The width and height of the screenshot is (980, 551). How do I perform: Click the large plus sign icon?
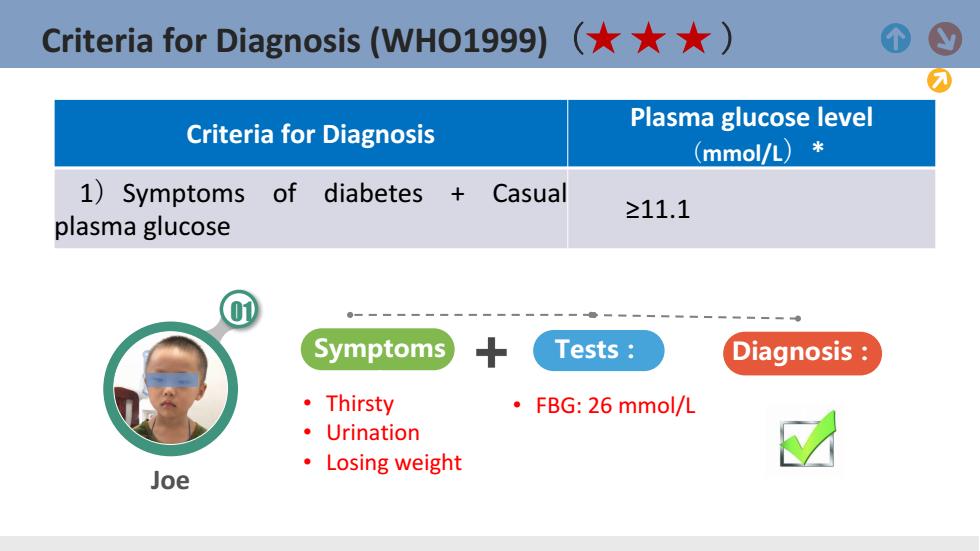tap(491, 352)
